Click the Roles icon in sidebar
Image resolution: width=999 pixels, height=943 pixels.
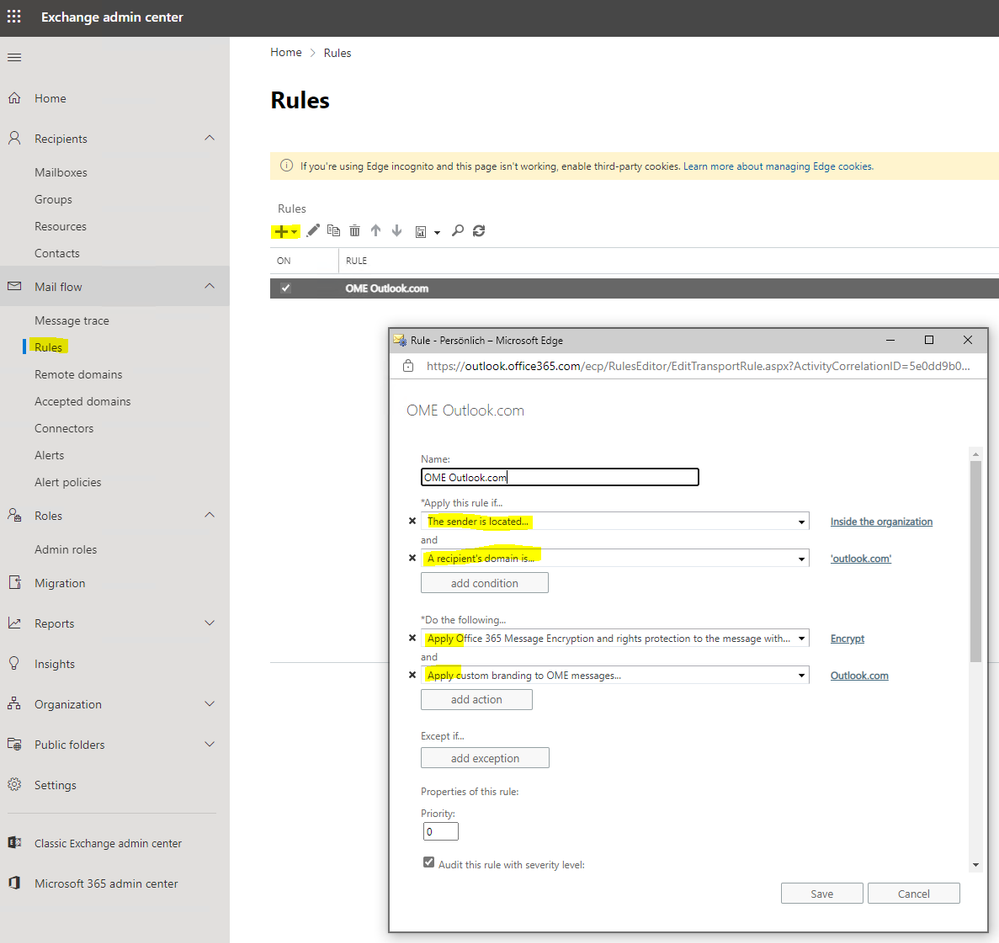point(14,515)
